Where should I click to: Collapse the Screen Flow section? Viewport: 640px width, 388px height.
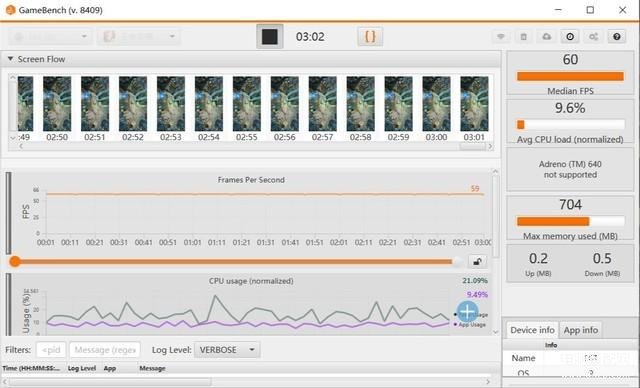11,59
